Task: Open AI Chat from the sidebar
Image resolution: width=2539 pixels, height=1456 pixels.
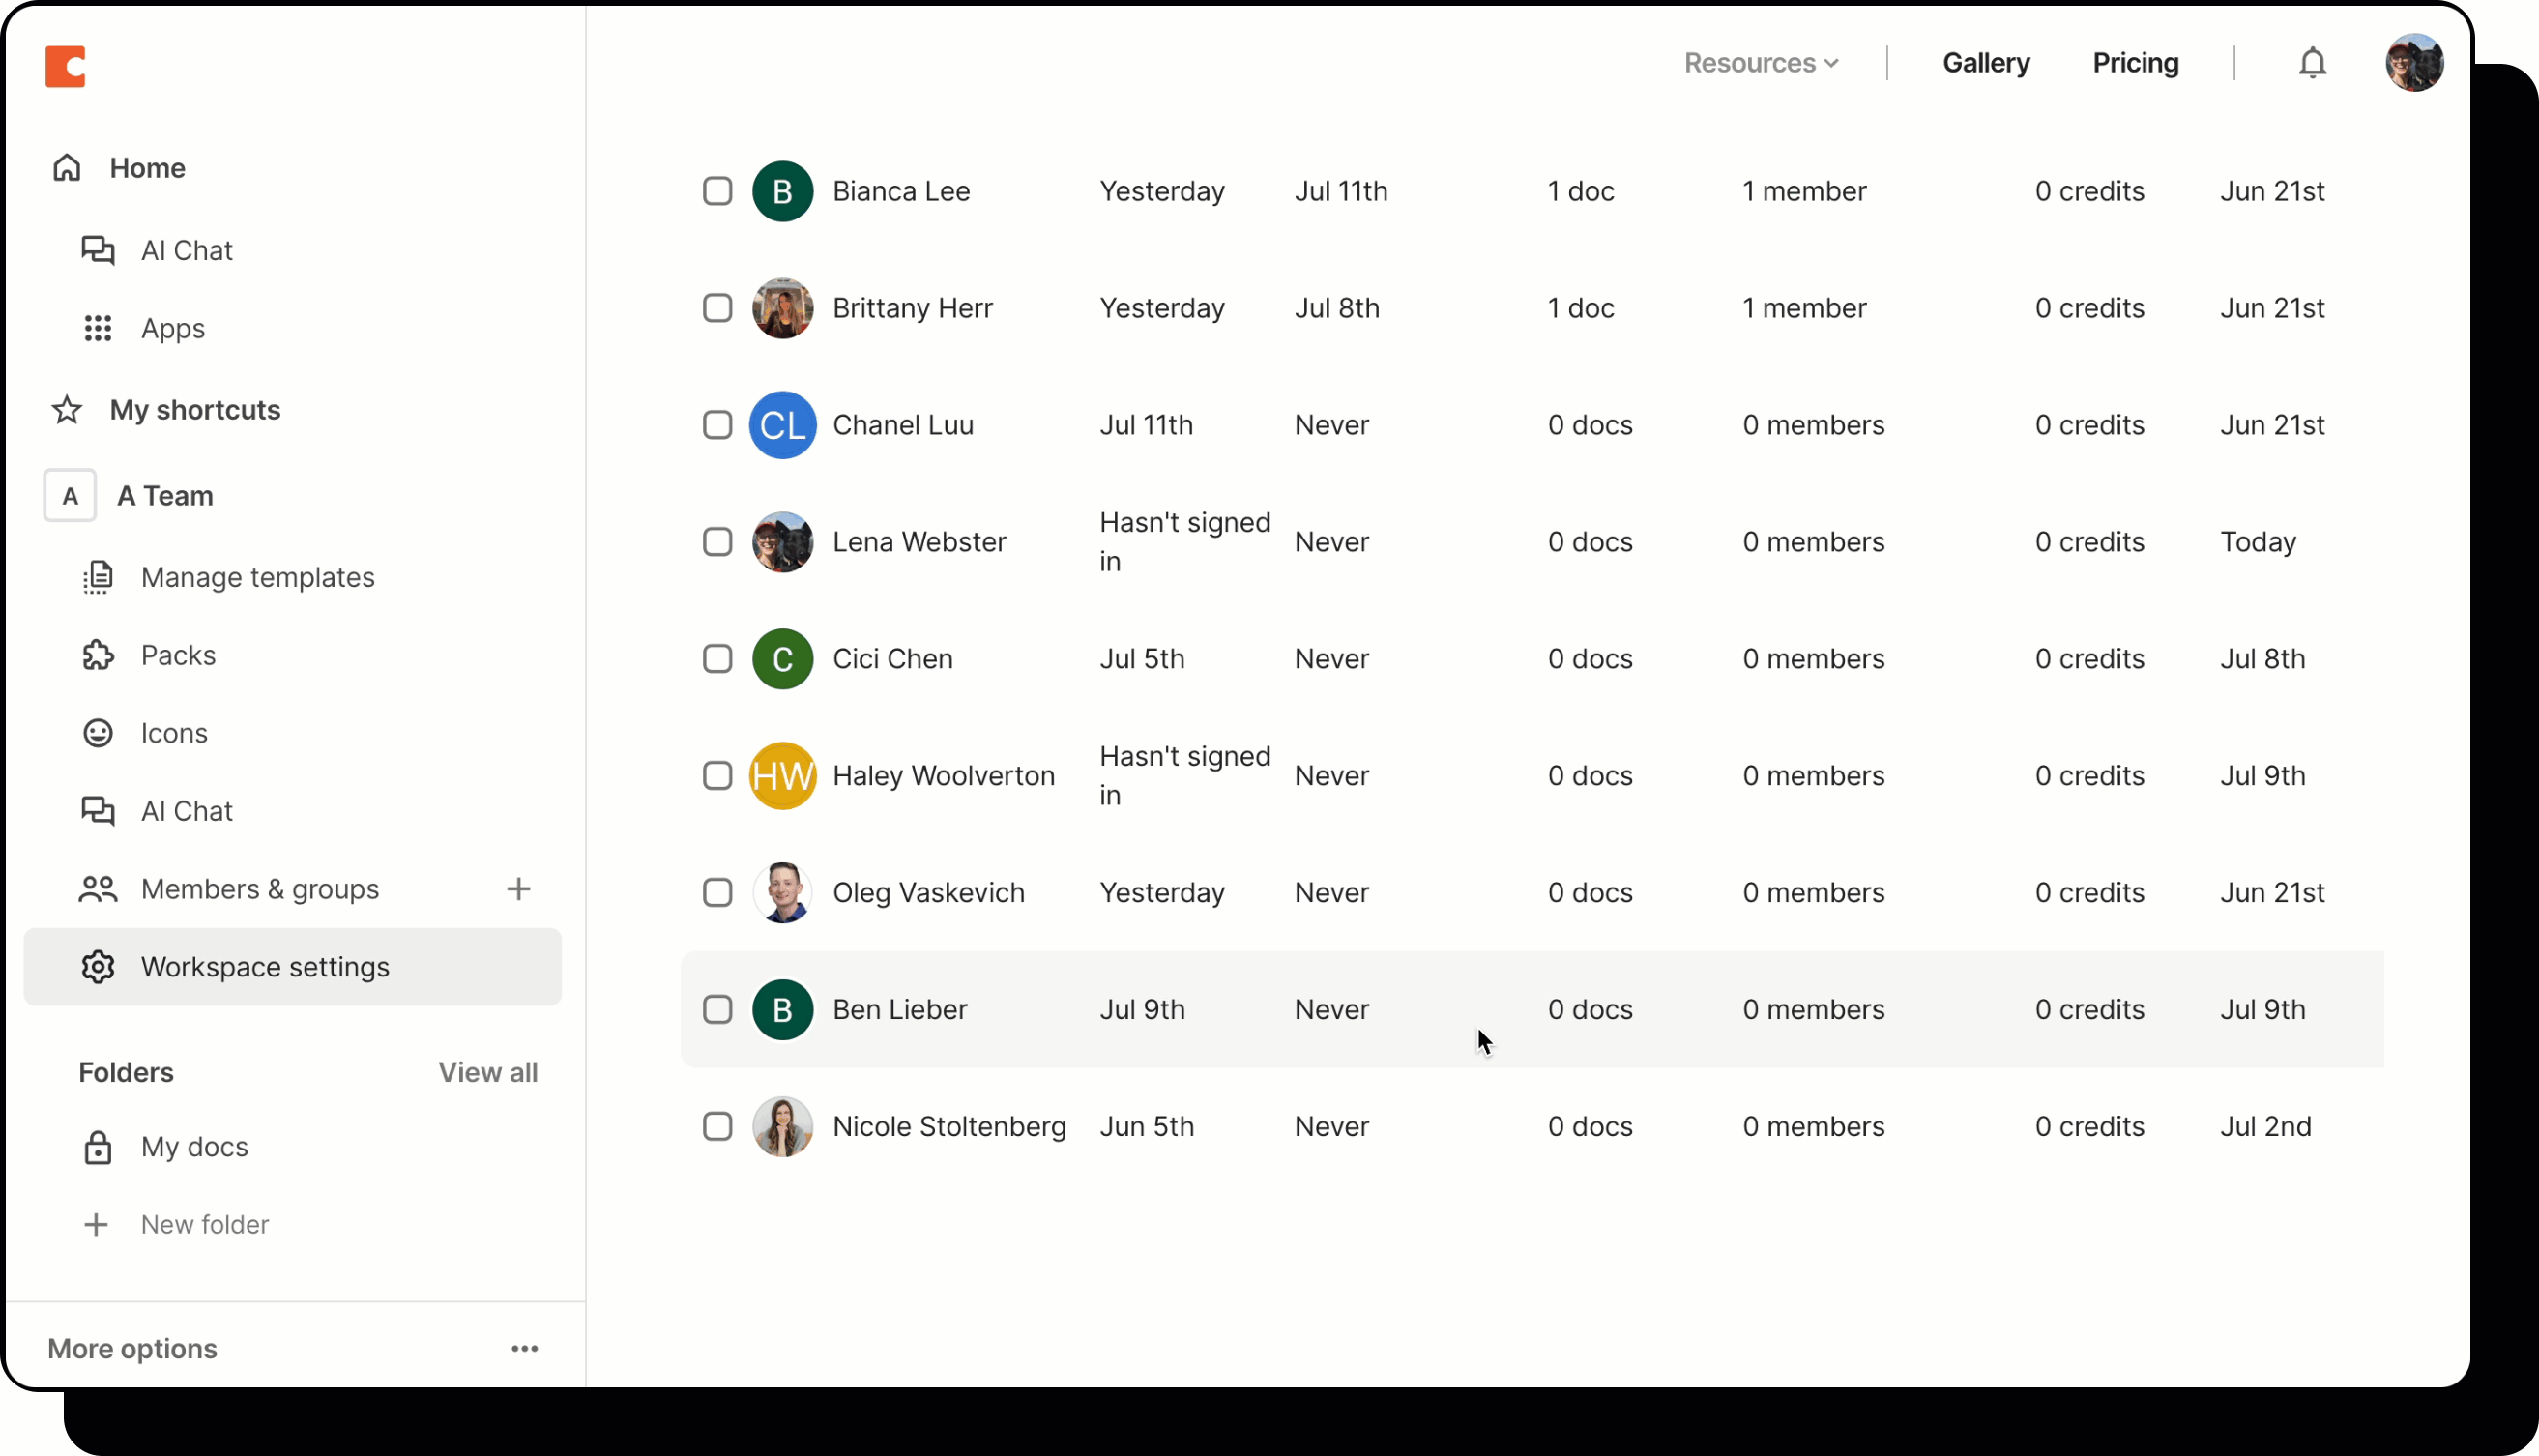Action: tap(187, 250)
